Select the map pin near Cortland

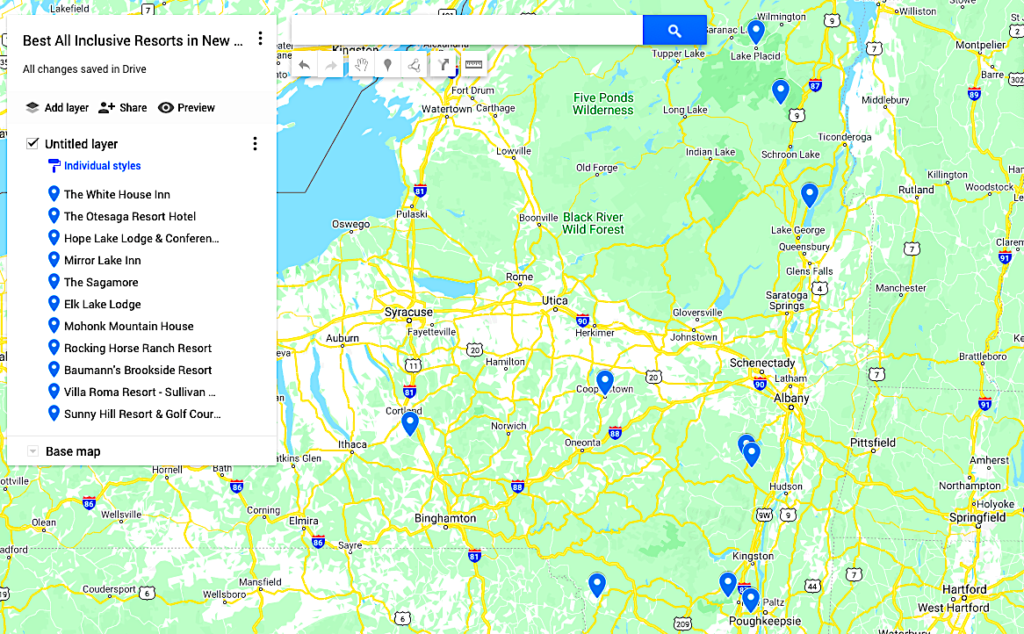point(409,424)
